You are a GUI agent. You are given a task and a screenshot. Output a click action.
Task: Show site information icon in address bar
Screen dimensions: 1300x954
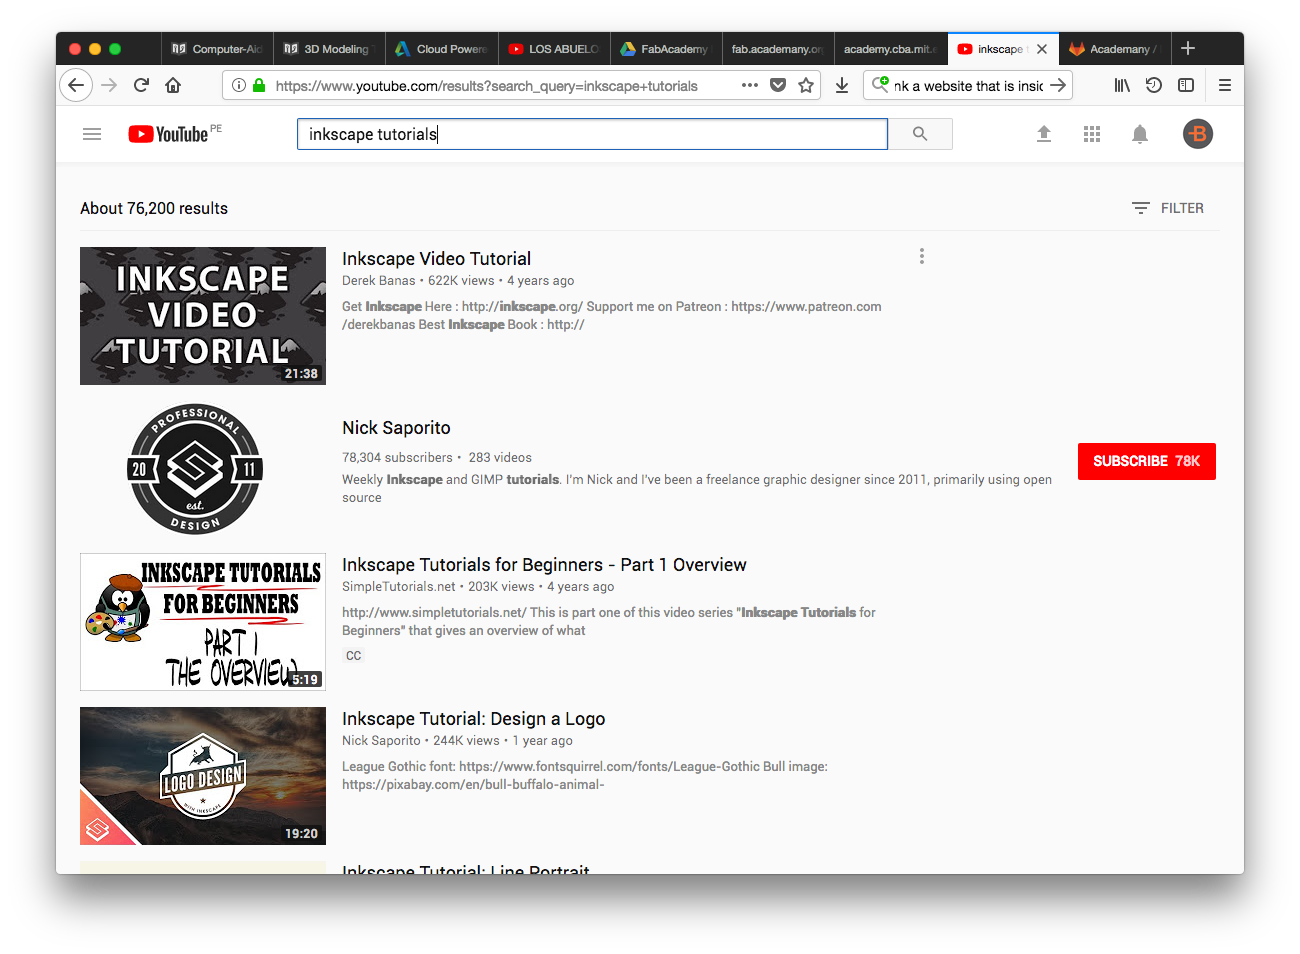point(239,85)
